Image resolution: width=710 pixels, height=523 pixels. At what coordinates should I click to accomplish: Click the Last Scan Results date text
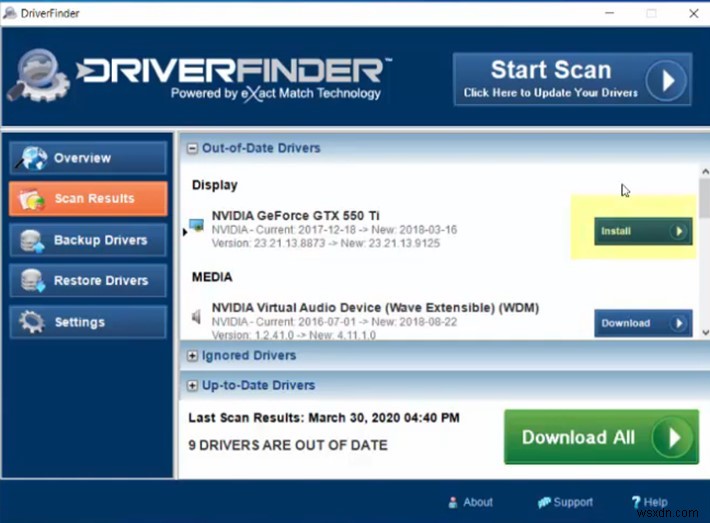tap(324, 417)
